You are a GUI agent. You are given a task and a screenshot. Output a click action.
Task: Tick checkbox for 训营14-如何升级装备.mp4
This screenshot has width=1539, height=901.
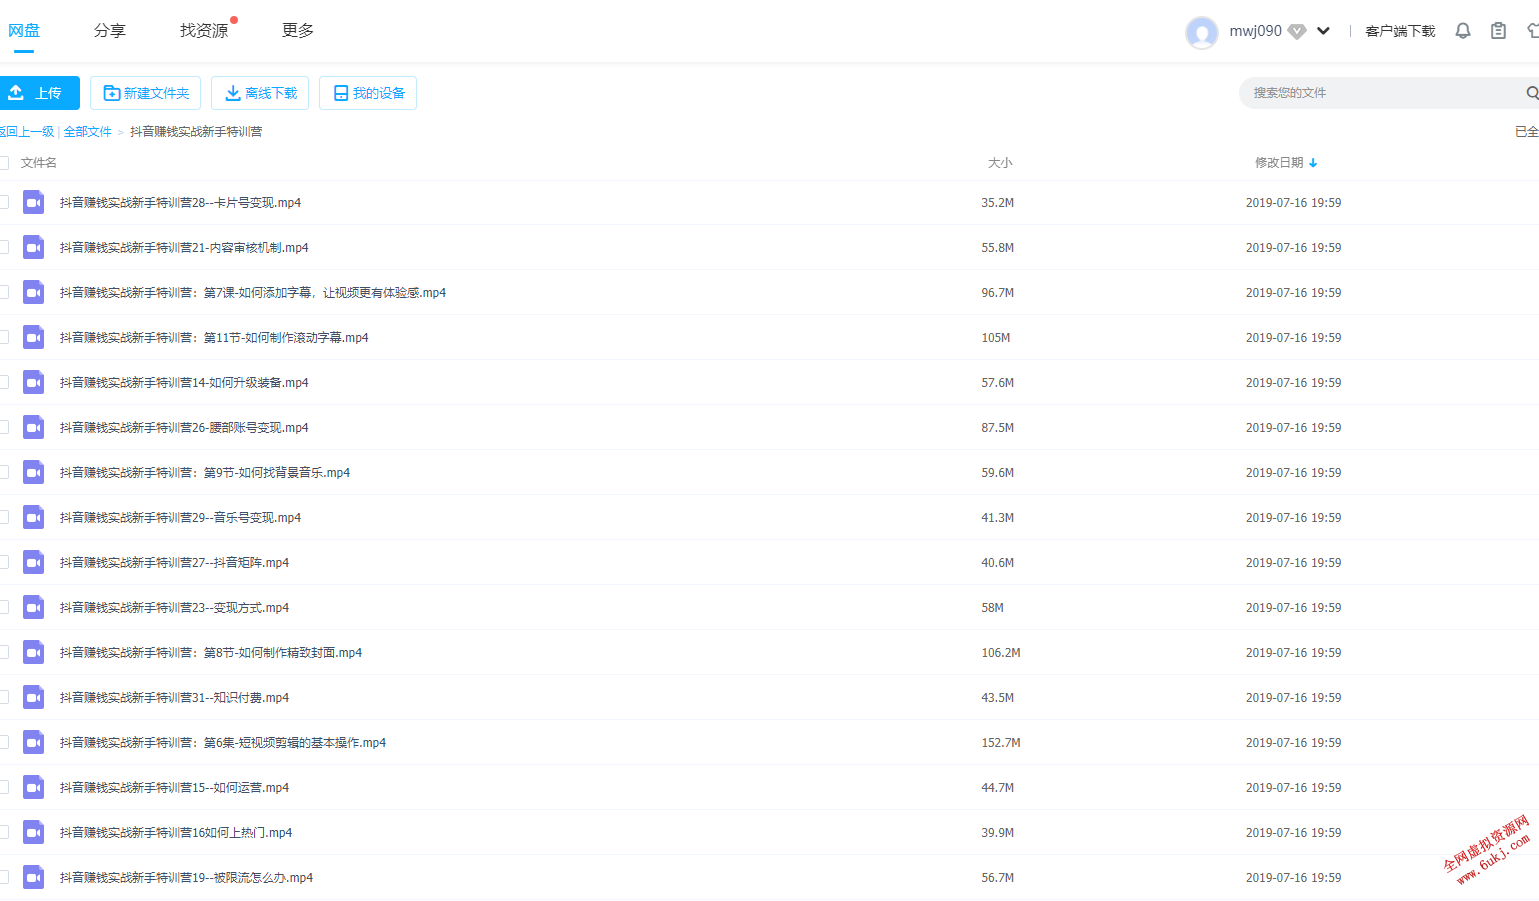[x=4, y=382]
